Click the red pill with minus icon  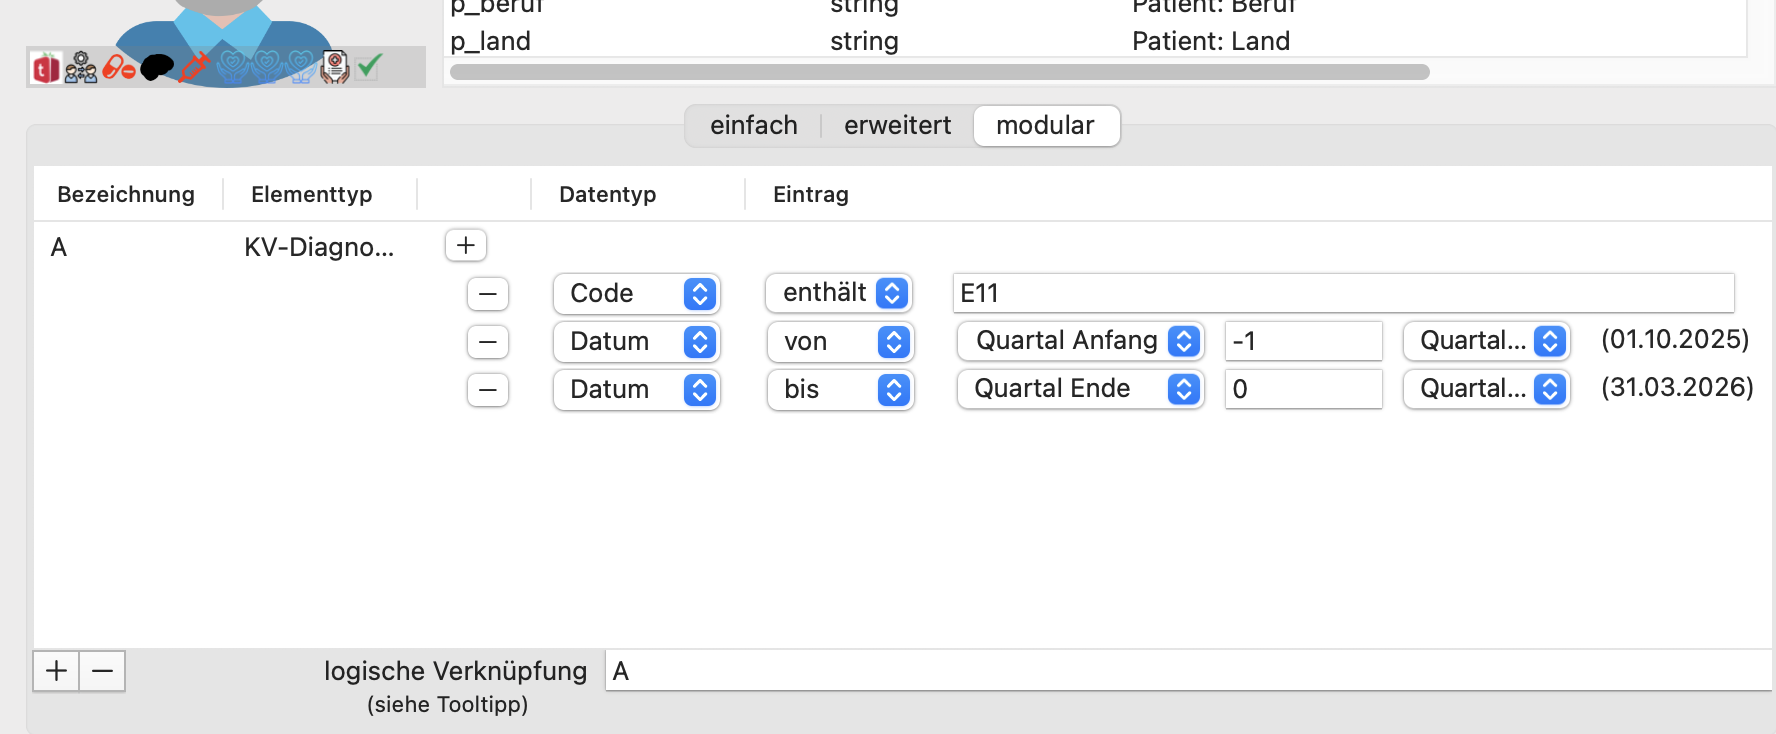tap(119, 68)
